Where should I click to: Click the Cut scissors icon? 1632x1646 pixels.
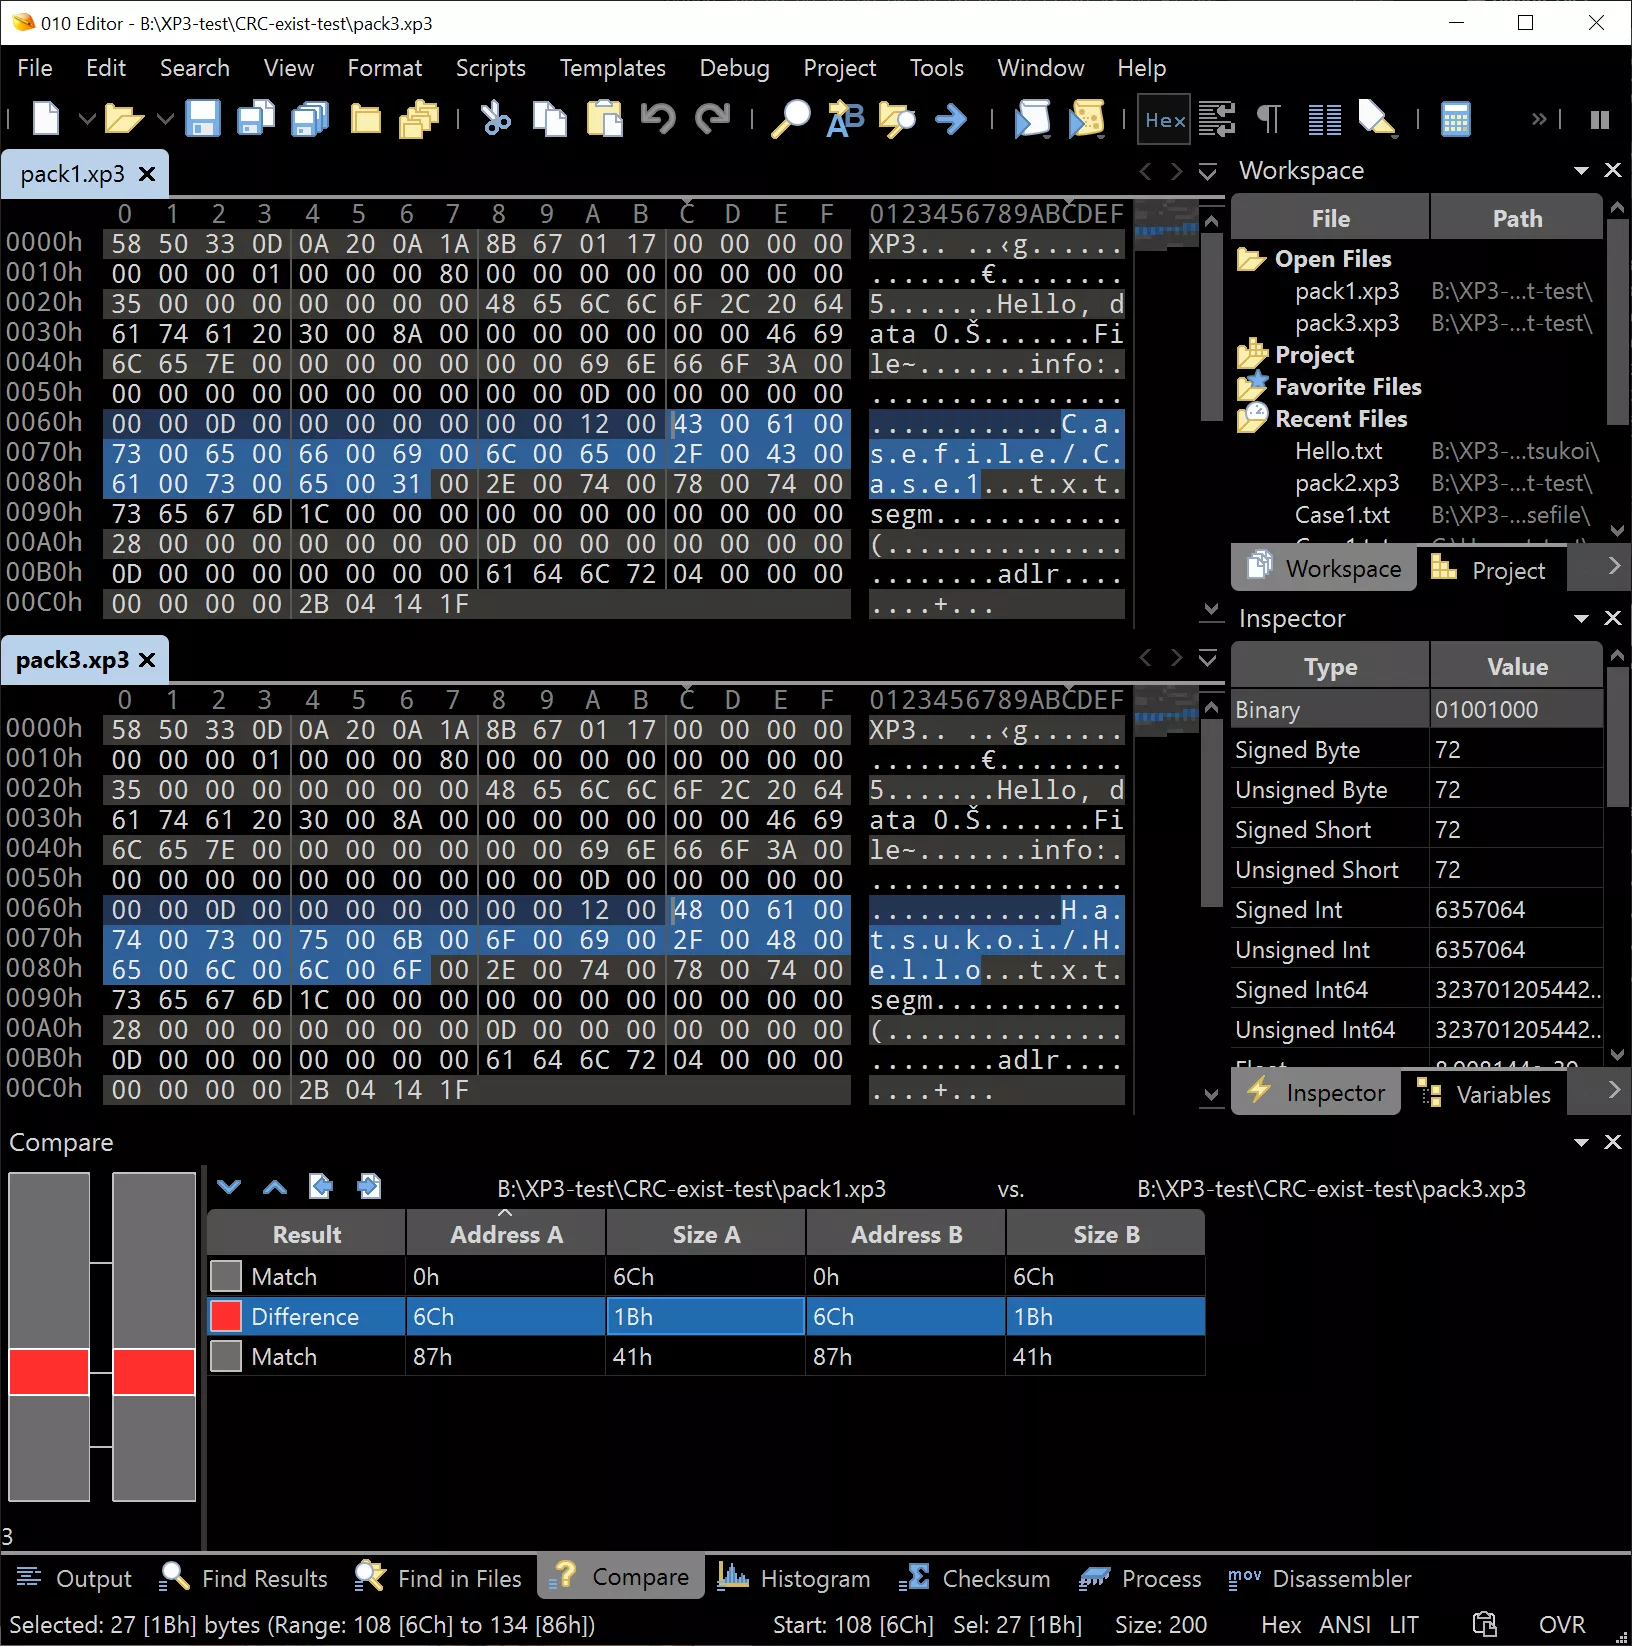[x=495, y=119]
